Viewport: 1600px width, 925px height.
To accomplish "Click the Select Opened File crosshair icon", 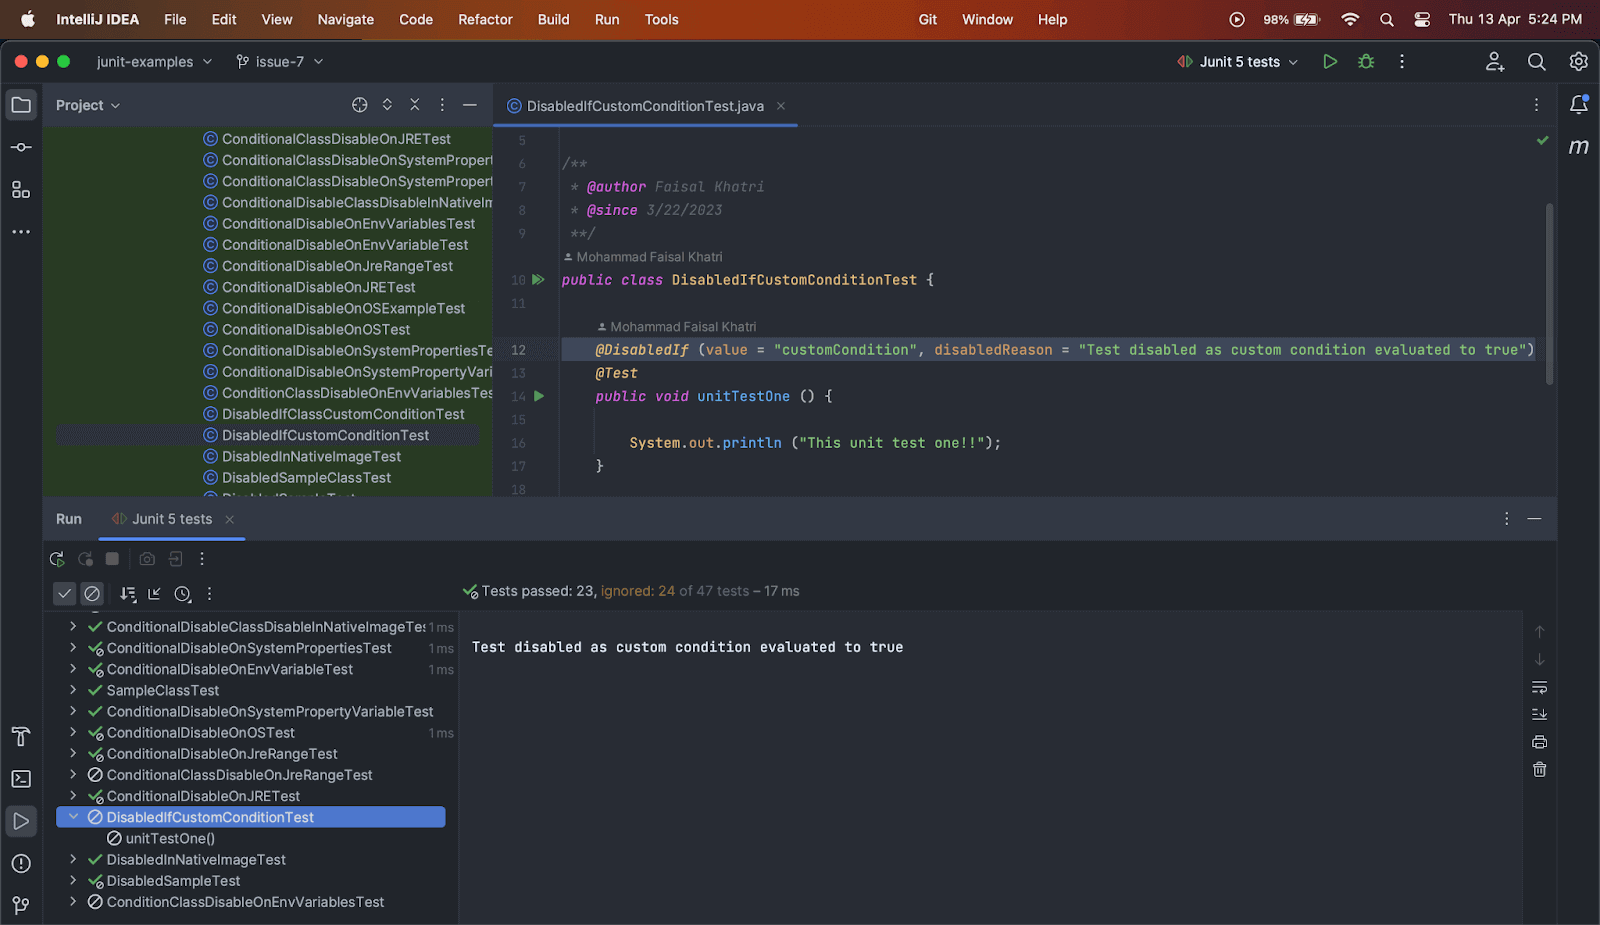I will pyautogui.click(x=360, y=105).
